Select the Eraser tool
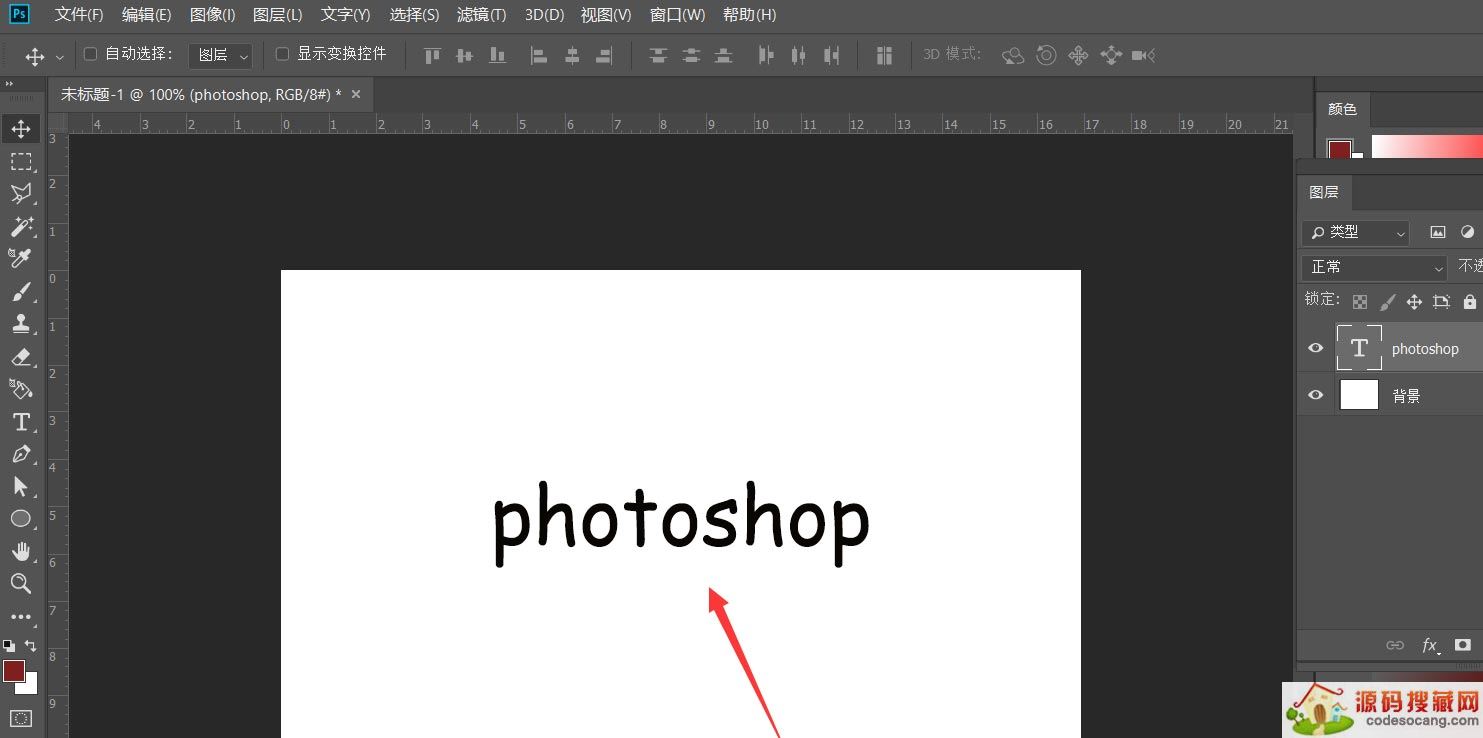The image size is (1483, 738). [x=21, y=357]
